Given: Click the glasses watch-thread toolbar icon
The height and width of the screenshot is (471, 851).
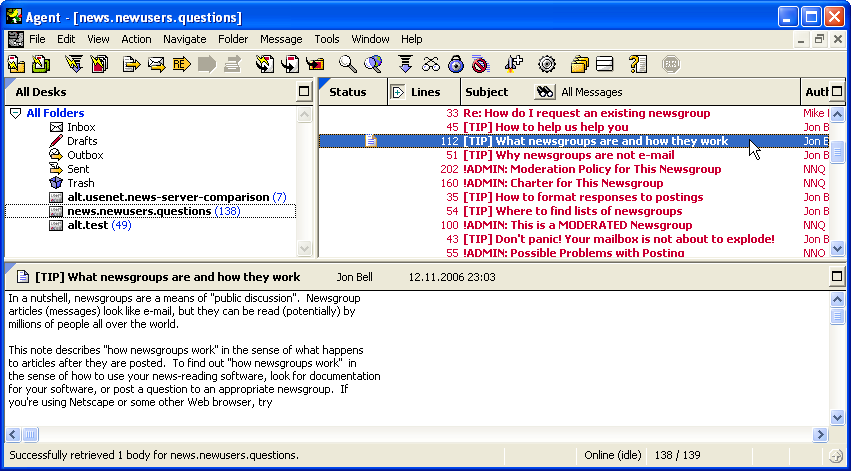Looking at the screenshot, I should (431, 65).
